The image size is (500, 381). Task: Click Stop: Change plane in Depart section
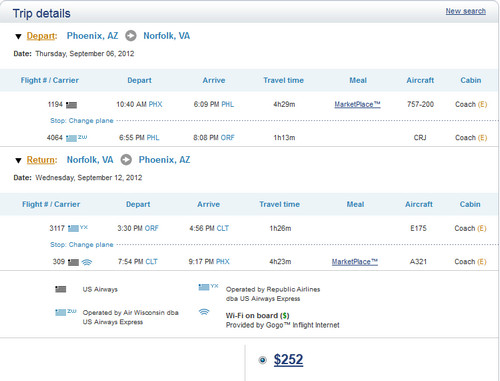[82, 121]
